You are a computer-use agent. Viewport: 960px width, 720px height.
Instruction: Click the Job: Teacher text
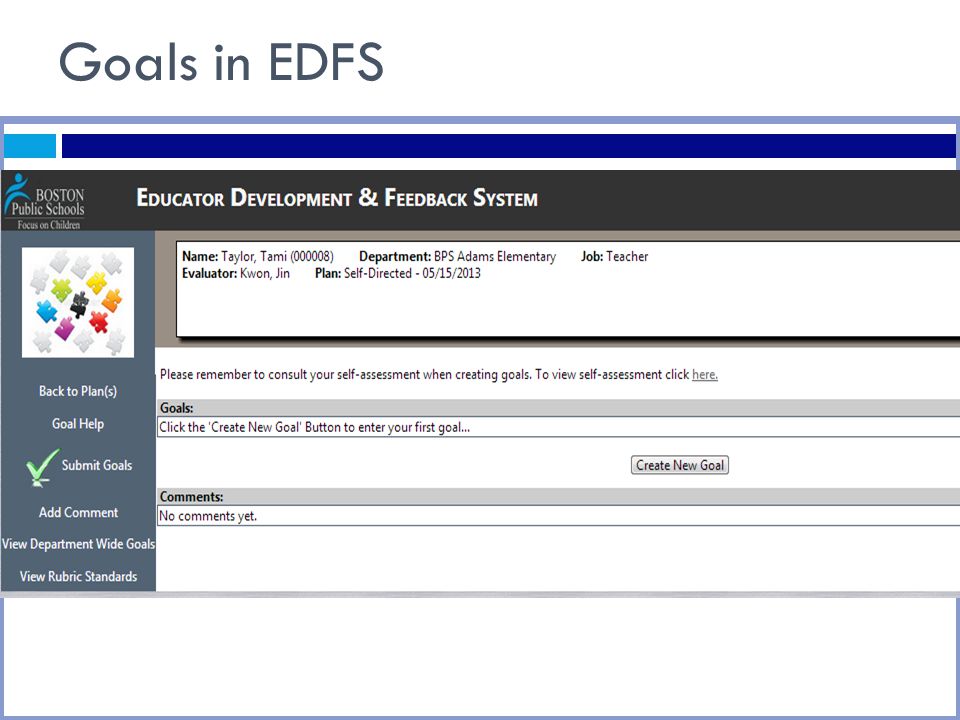pos(615,257)
